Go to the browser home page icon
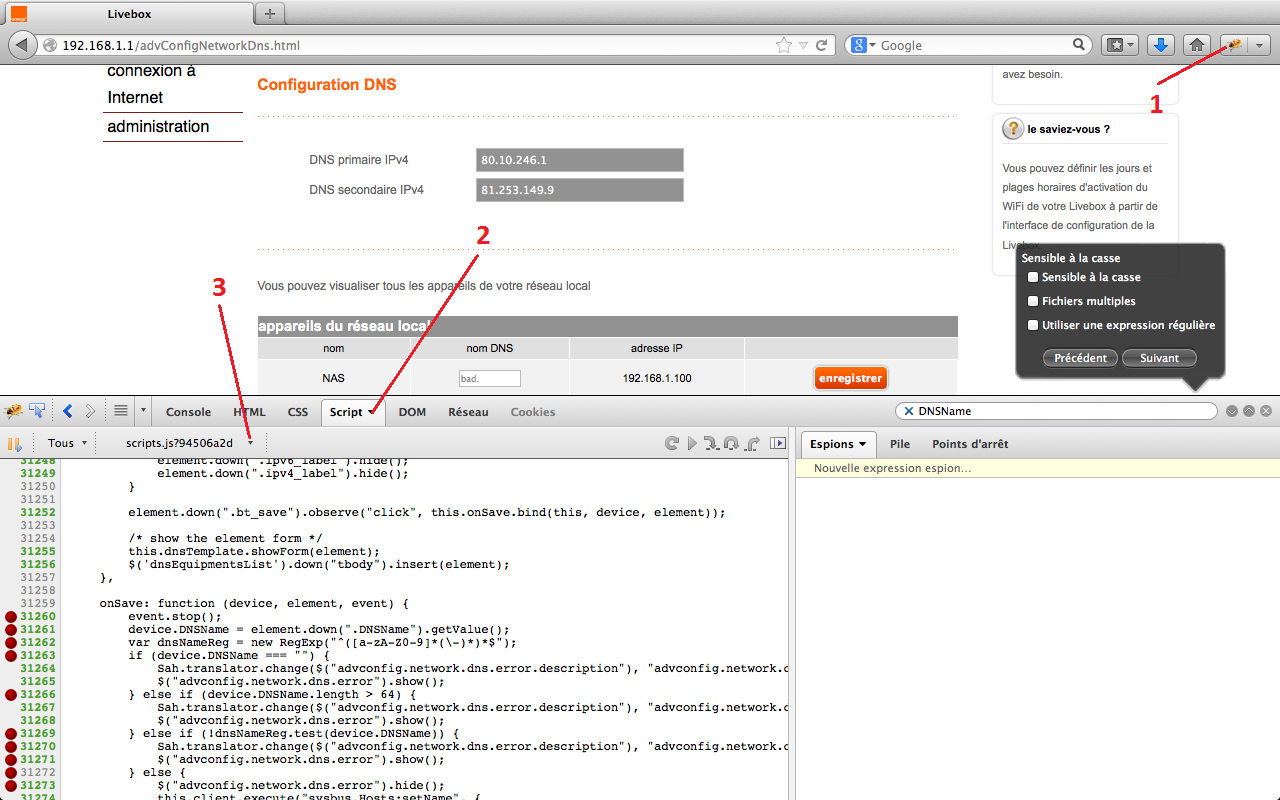1280x800 pixels. 1196,45
